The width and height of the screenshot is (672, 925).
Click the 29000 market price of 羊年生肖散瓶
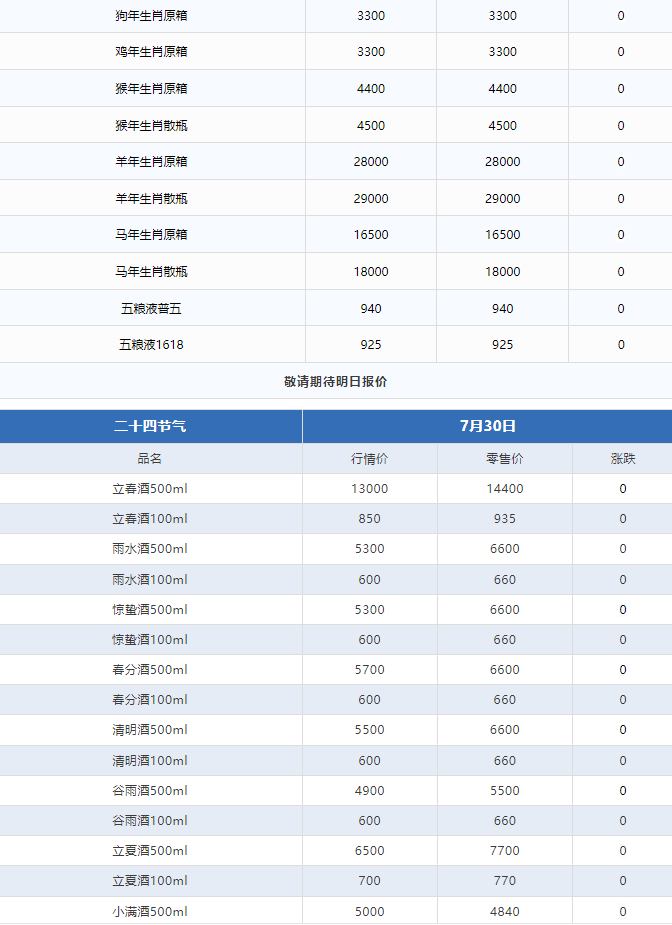pyautogui.click(x=371, y=199)
